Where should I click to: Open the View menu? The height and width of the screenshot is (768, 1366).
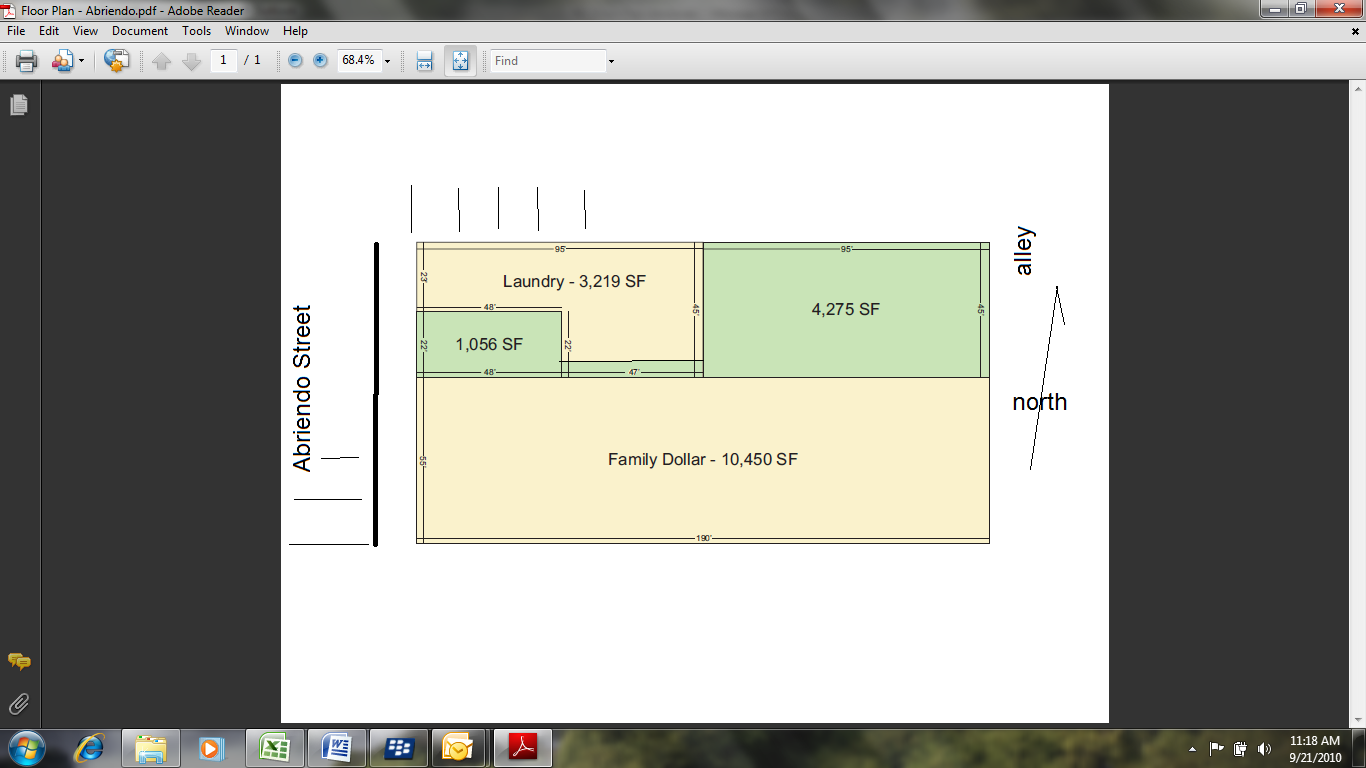[x=85, y=31]
